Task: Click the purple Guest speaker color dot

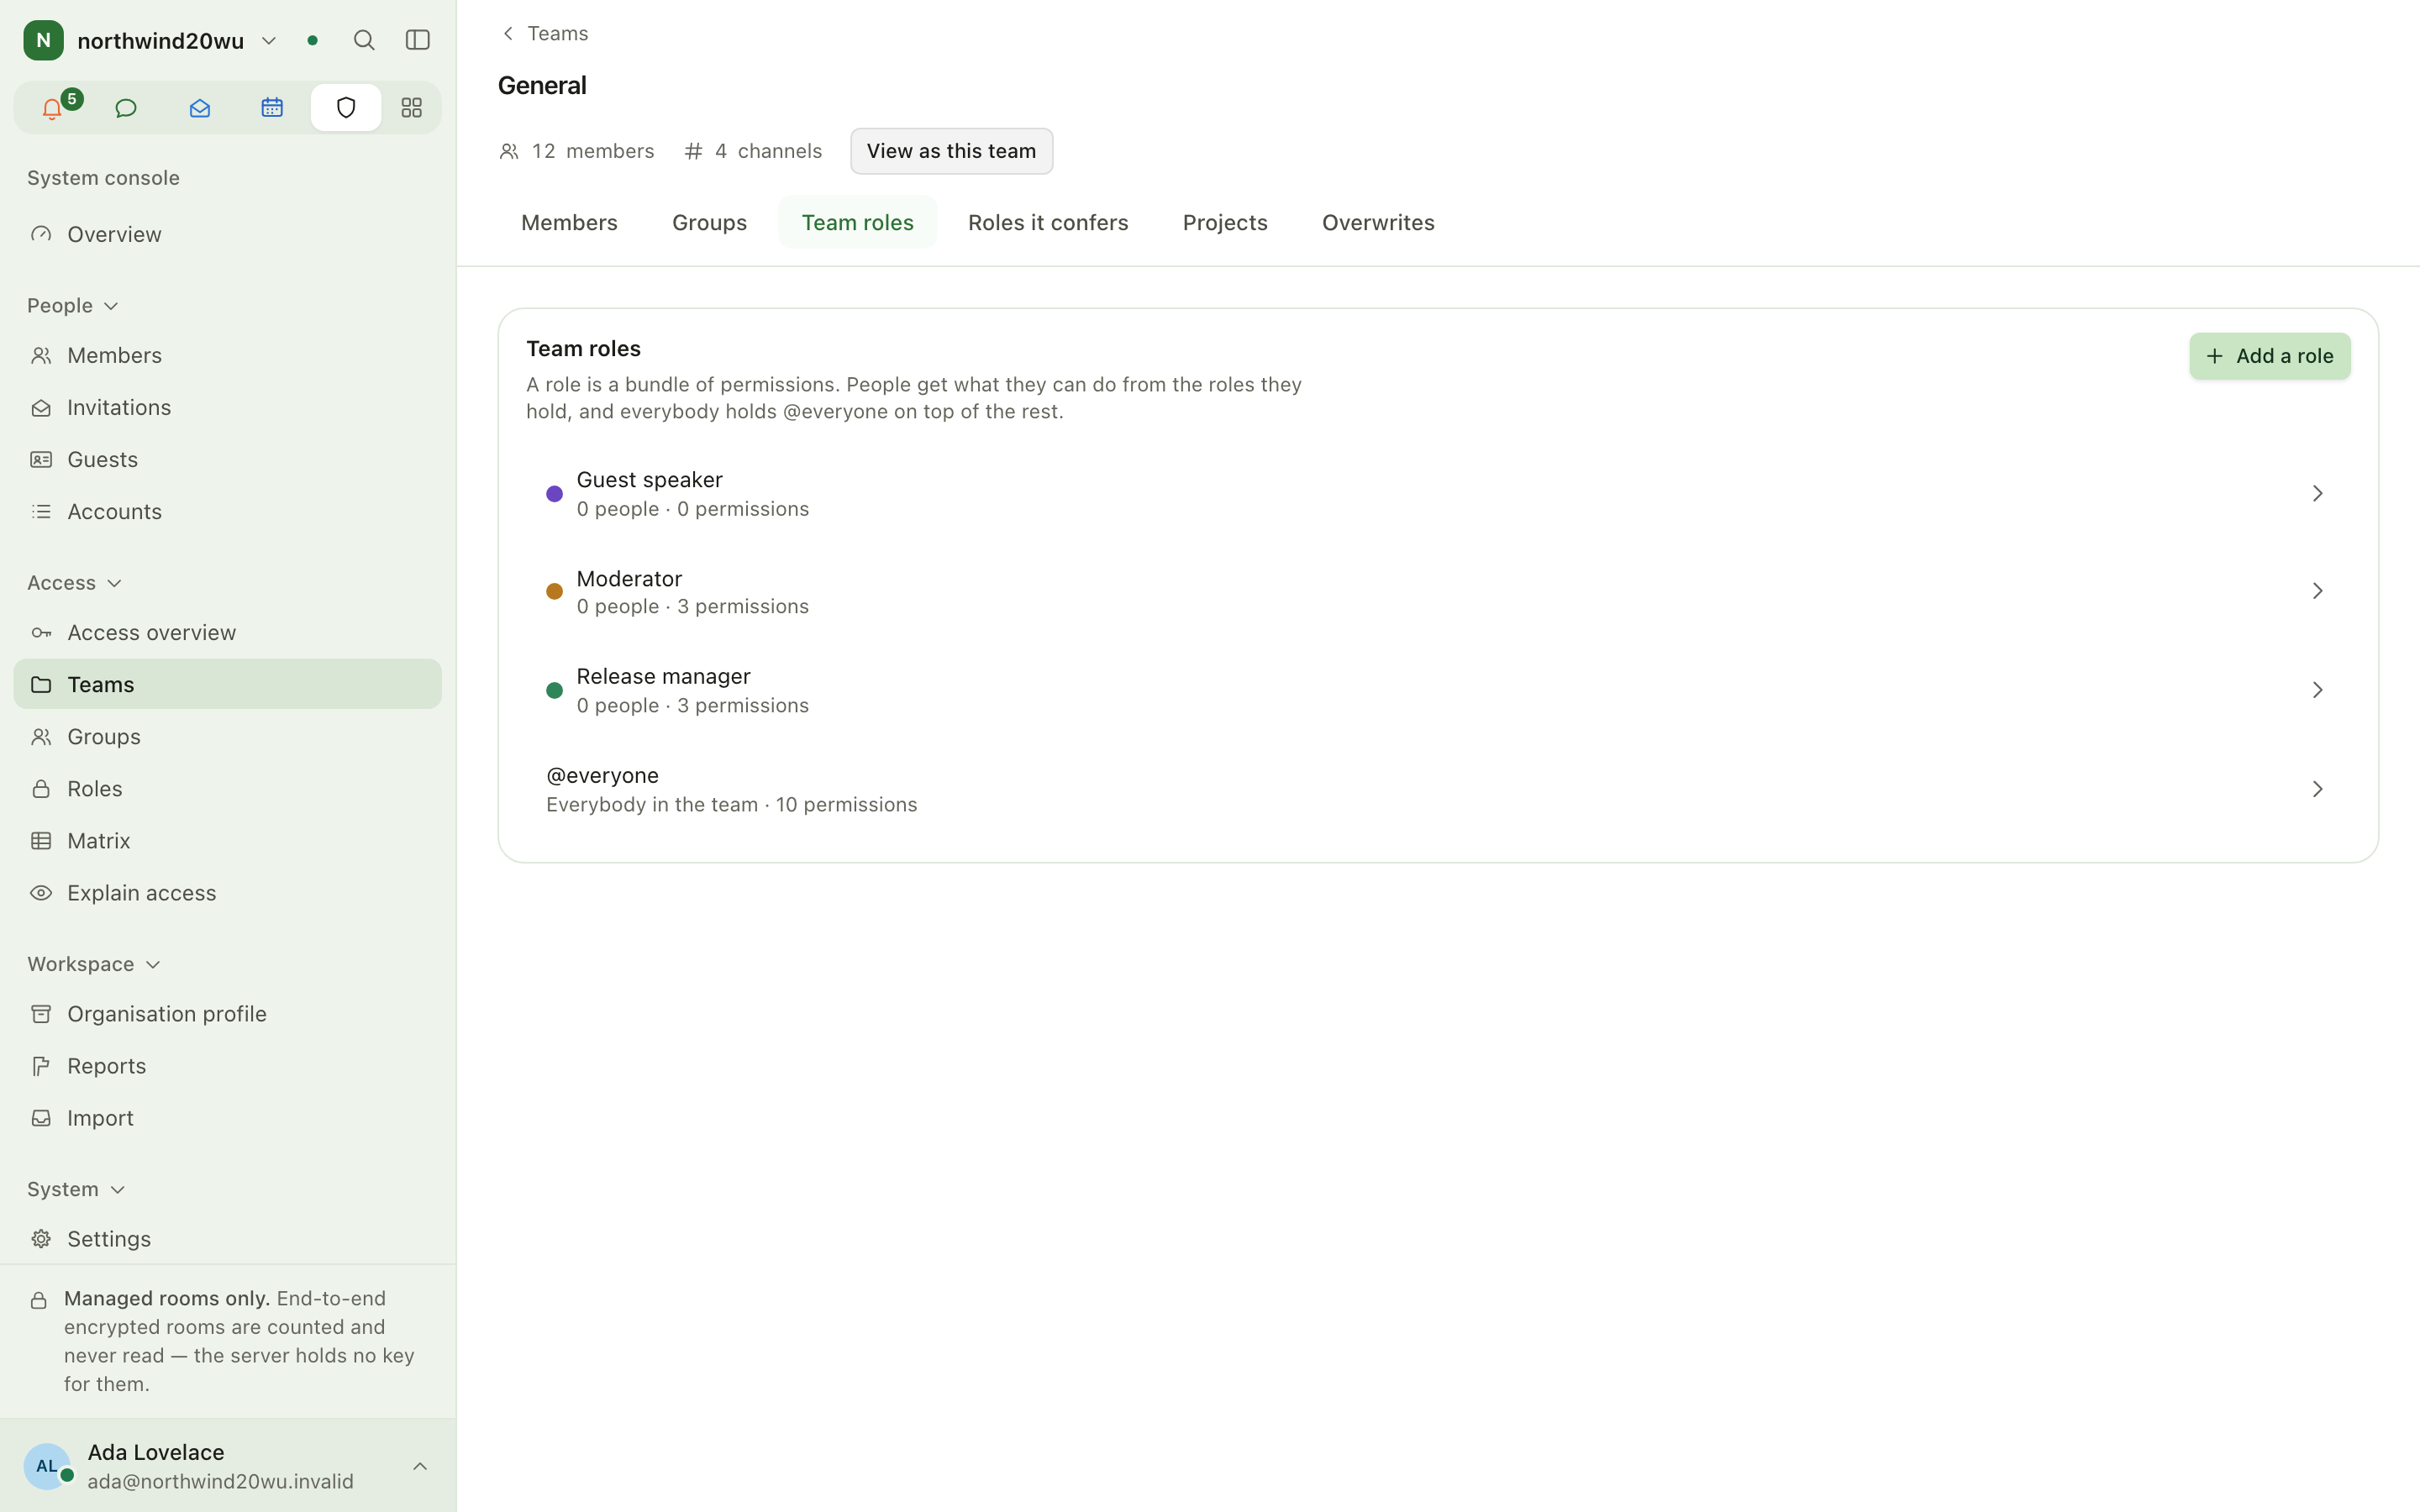Action: (x=554, y=494)
